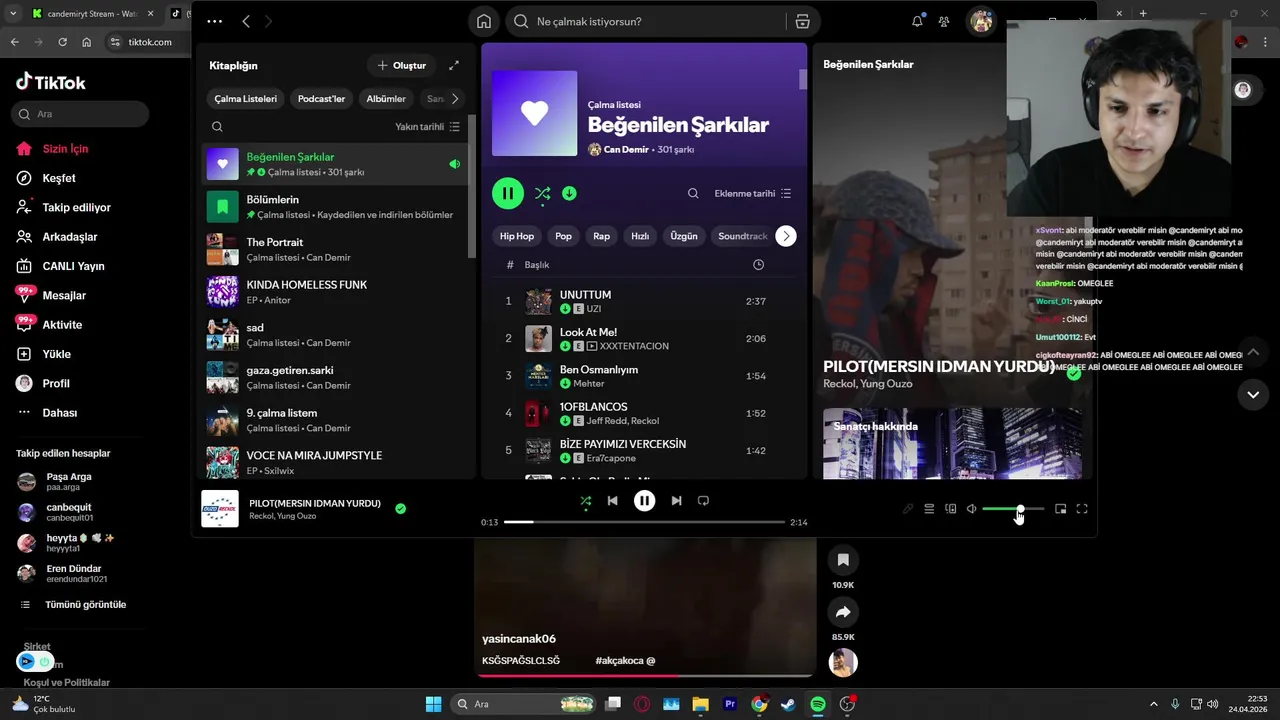This screenshot has height=720, width=1280.
Task: Open Yükle in TikTok sidebar
Action: [x=56, y=354]
